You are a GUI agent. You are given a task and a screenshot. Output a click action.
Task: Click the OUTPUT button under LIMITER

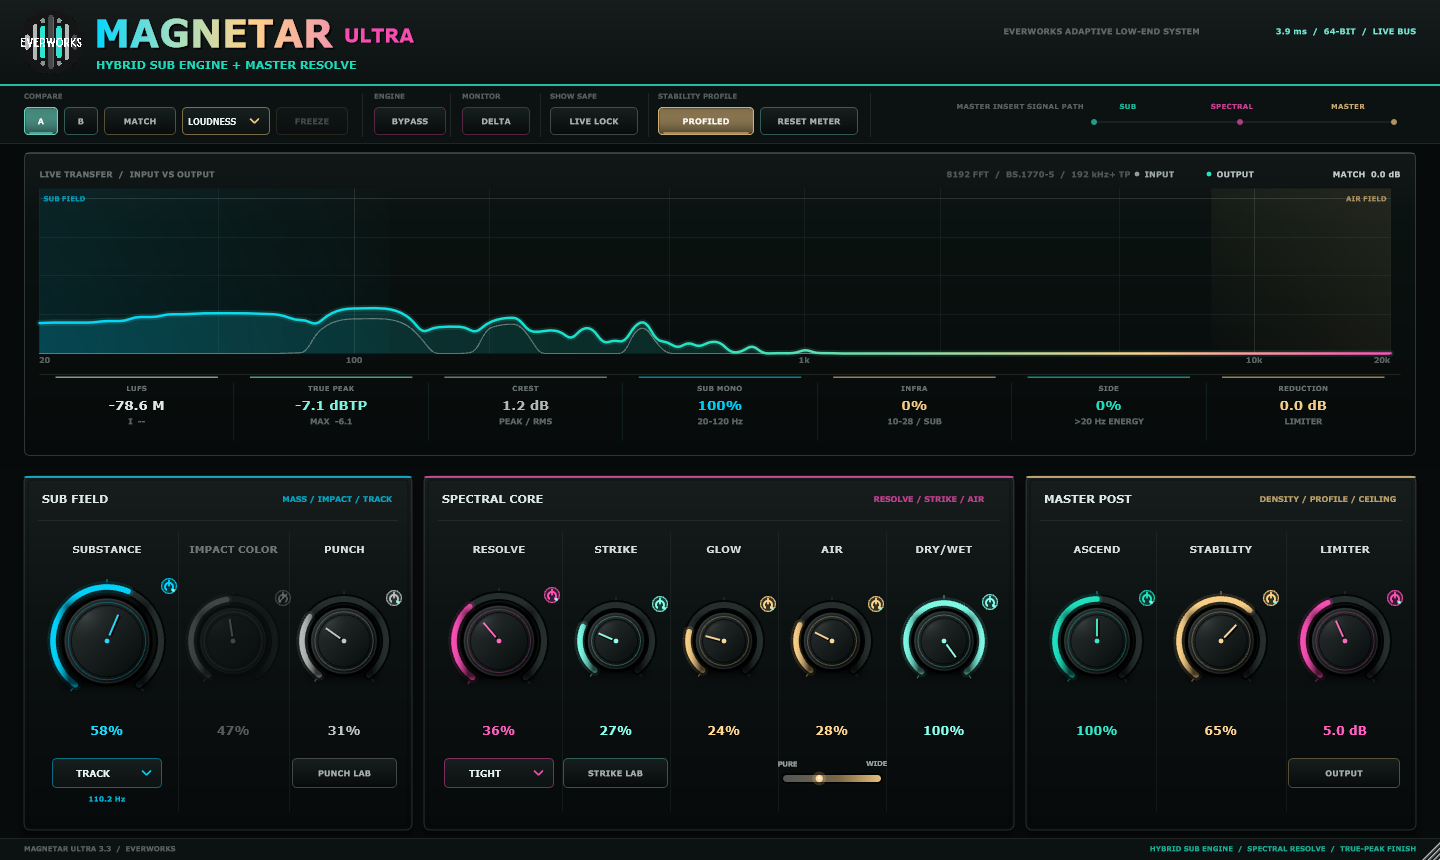[x=1344, y=773]
